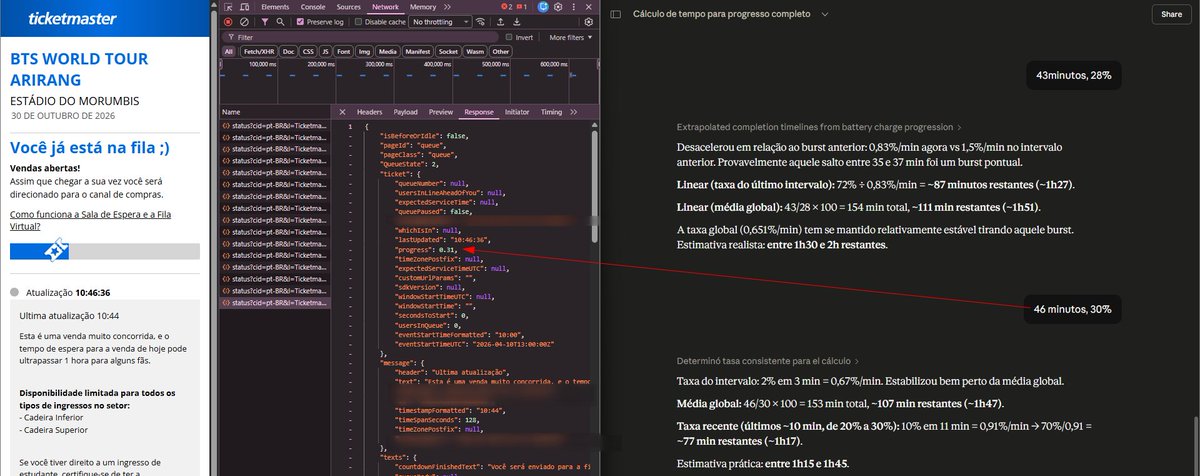Select the highlighted last status request row
The width and height of the screenshot is (1200, 476).
click(x=275, y=302)
